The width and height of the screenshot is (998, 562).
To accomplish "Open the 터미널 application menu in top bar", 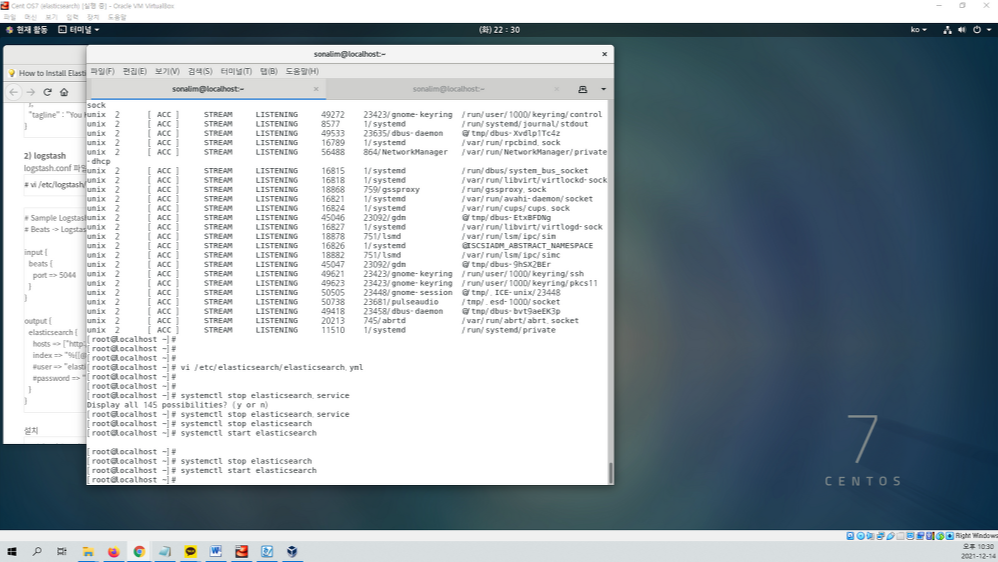I will 79,30.
